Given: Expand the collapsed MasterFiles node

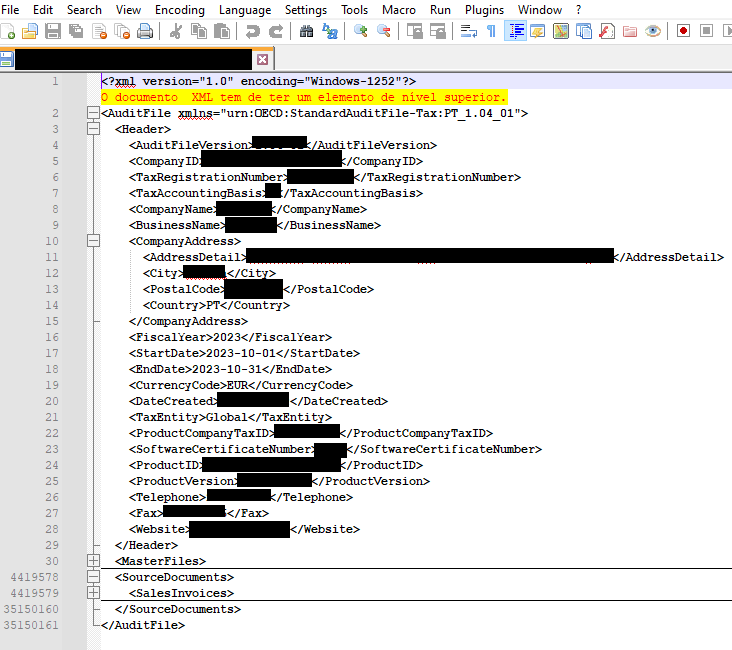Looking at the screenshot, I should click(x=93, y=561).
